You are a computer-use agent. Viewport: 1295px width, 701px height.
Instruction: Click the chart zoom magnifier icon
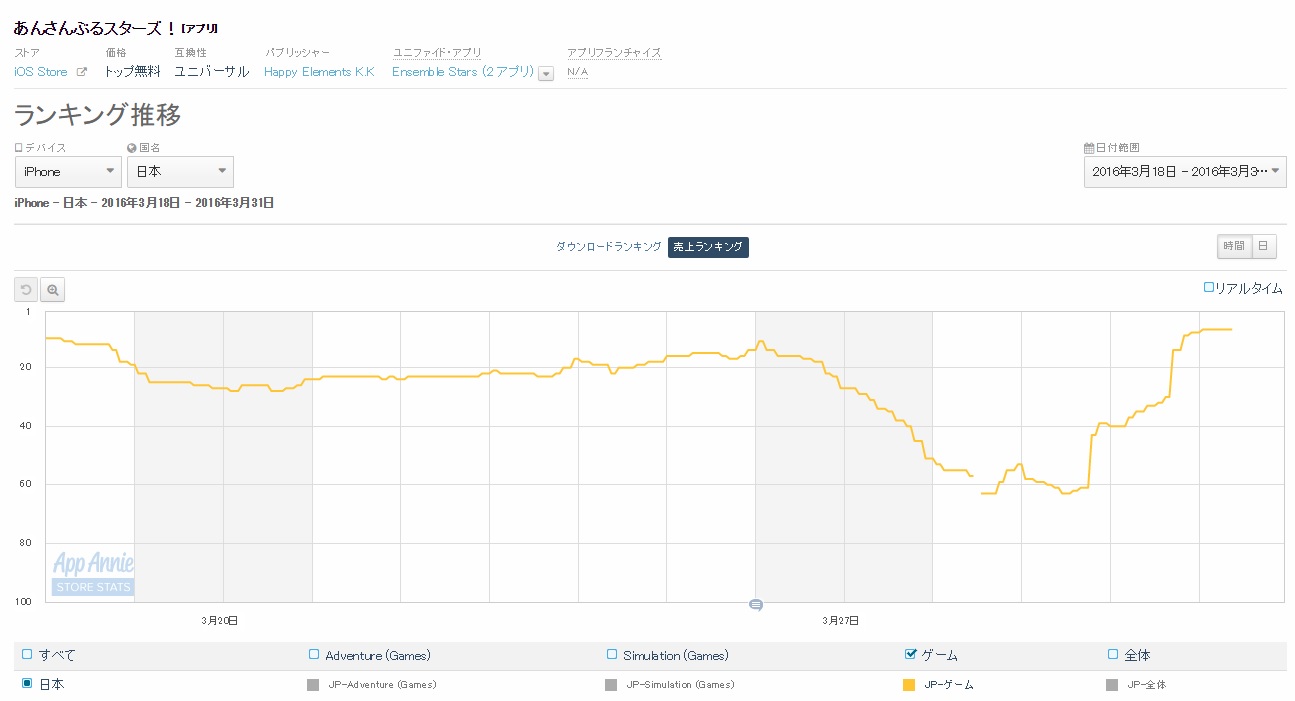click(x=53, y=290)
